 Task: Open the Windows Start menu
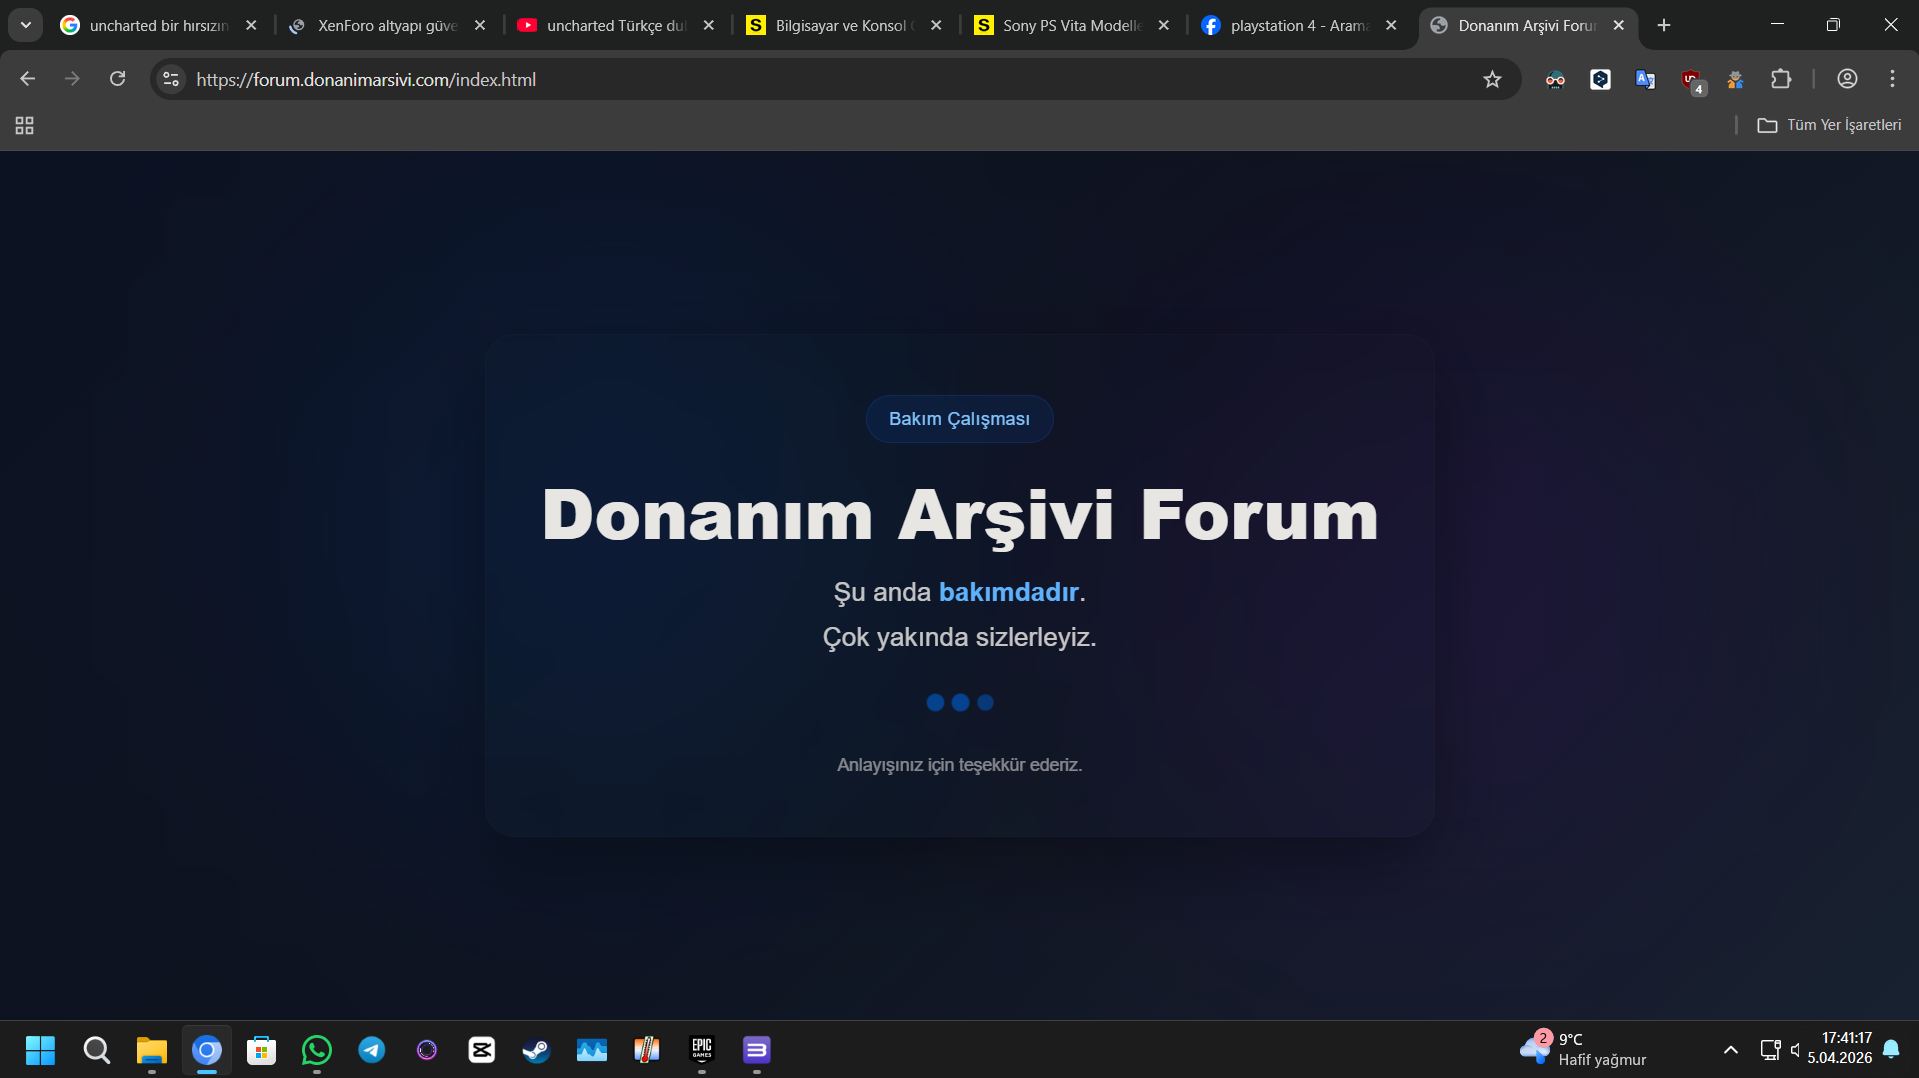point(41,1050)
